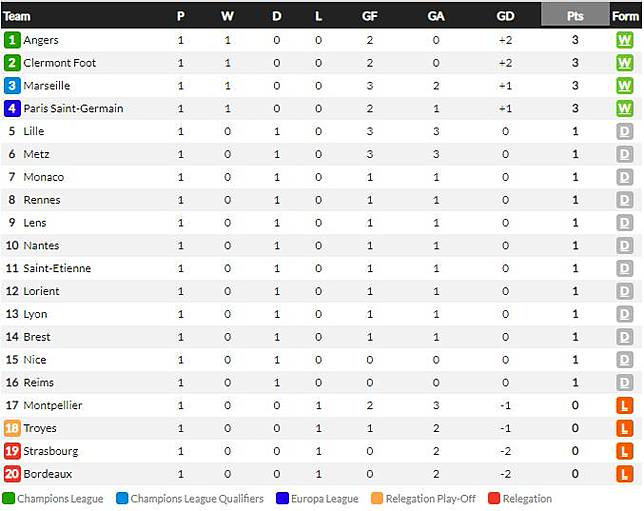Click the light-blue position 3 badge

click(12, 86)
